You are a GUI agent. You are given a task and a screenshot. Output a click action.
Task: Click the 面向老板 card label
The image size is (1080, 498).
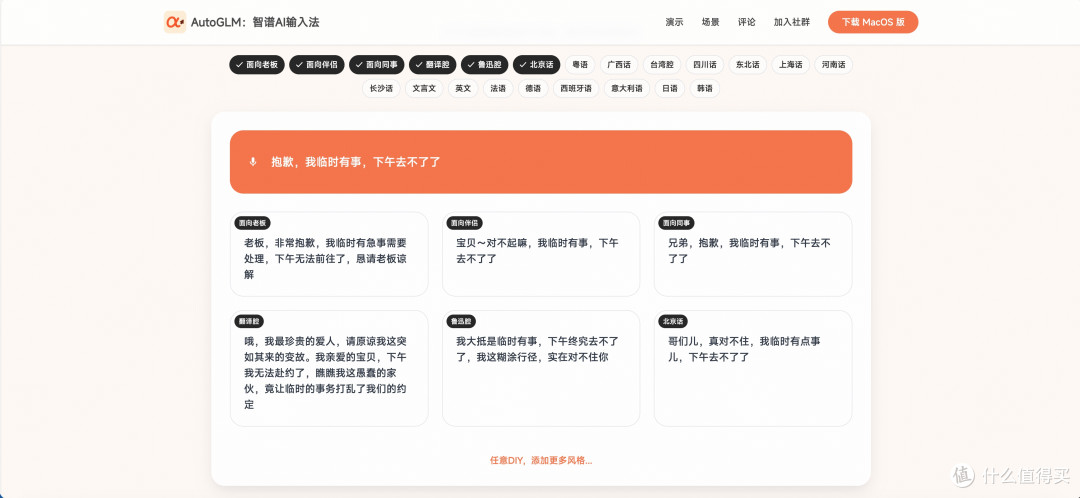click(x=252, y=223)
